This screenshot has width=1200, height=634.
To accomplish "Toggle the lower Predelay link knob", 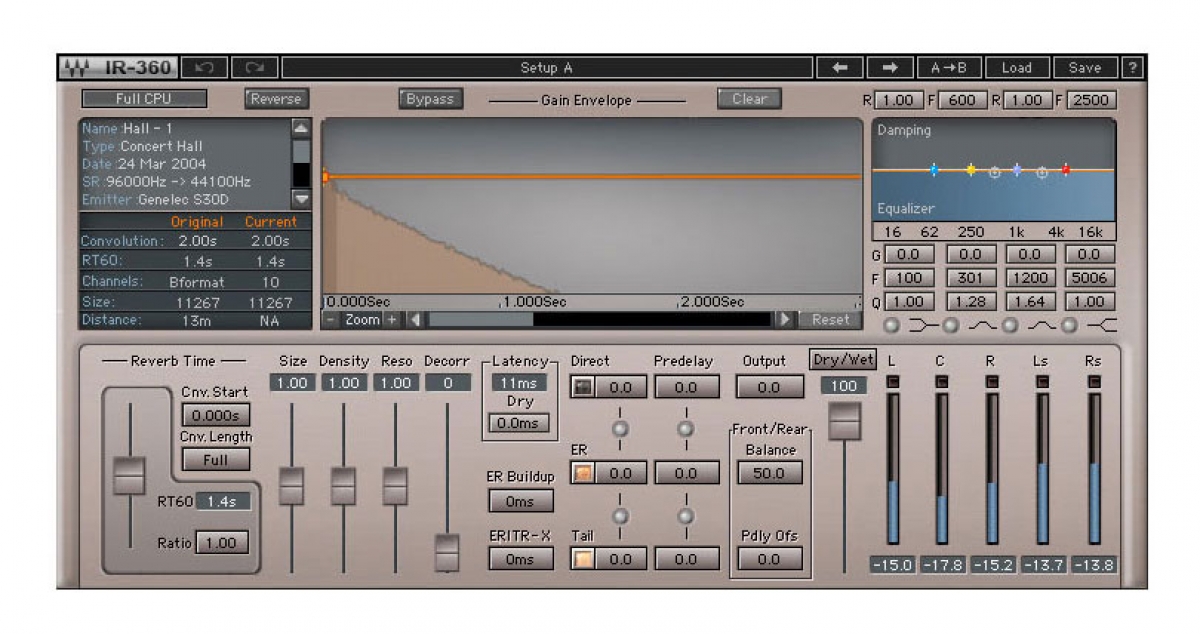I will pyautogui.click(x=686, y=516).
